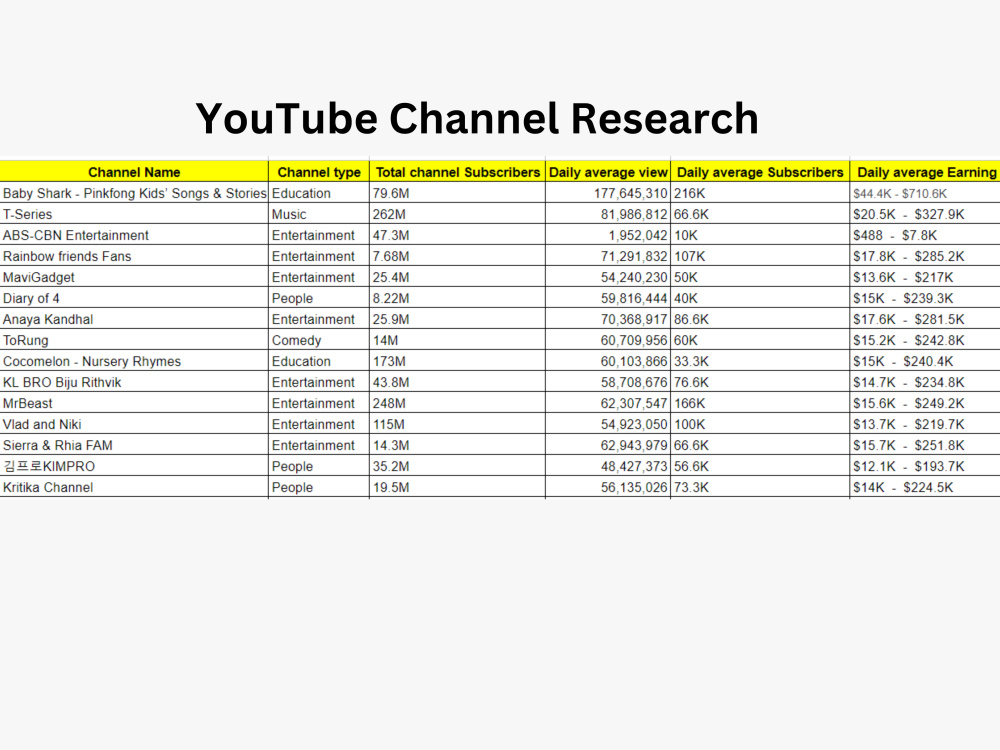Click the Sierra & Rhia FAM cell
This screenshot has width=1000, height=750.
[134, 446]
